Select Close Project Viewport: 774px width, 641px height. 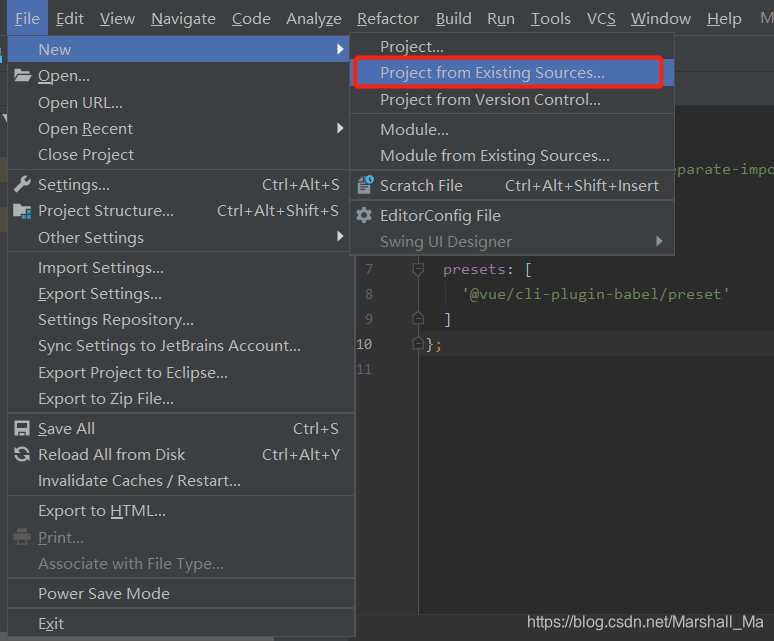click(x=179, y=154)
